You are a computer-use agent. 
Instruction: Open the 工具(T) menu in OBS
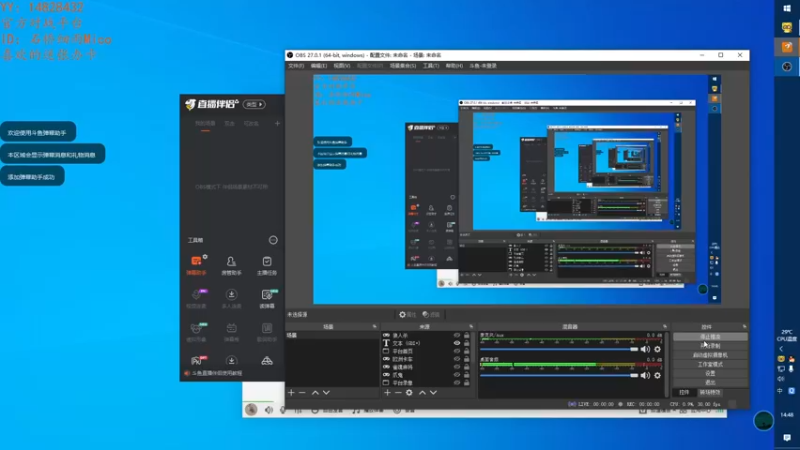[431, 66]
